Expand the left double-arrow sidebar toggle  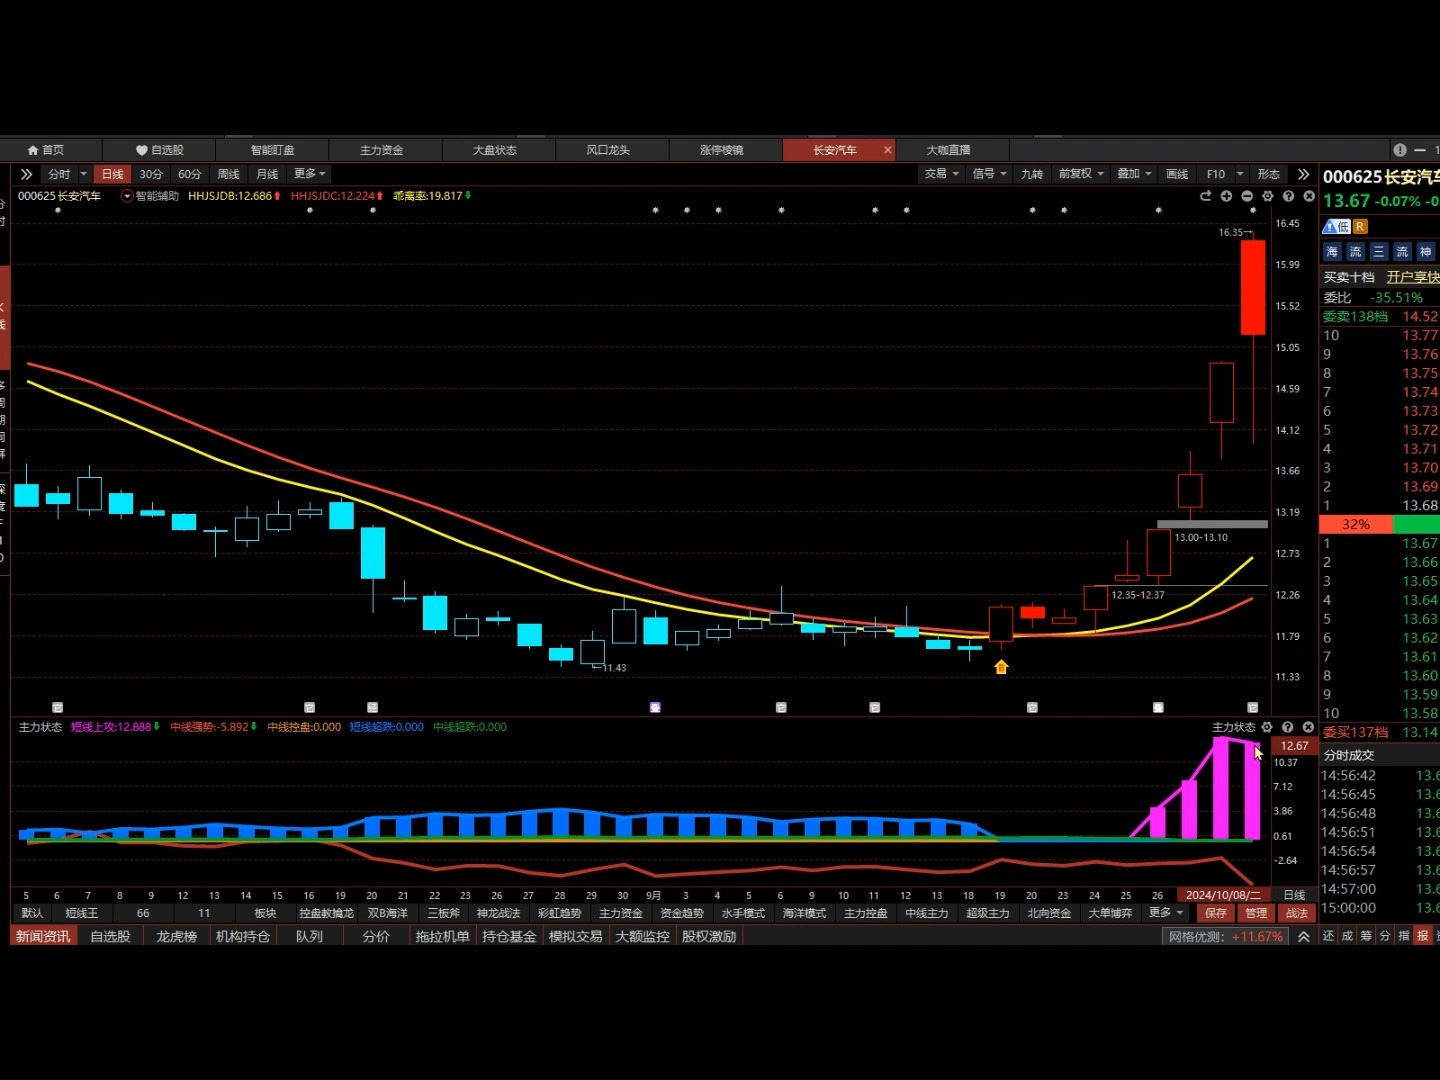point(26,174)
